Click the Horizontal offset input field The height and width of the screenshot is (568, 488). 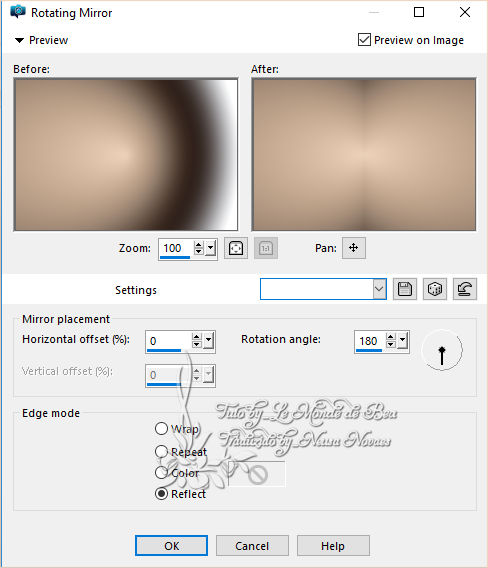(x=168, y=341)
